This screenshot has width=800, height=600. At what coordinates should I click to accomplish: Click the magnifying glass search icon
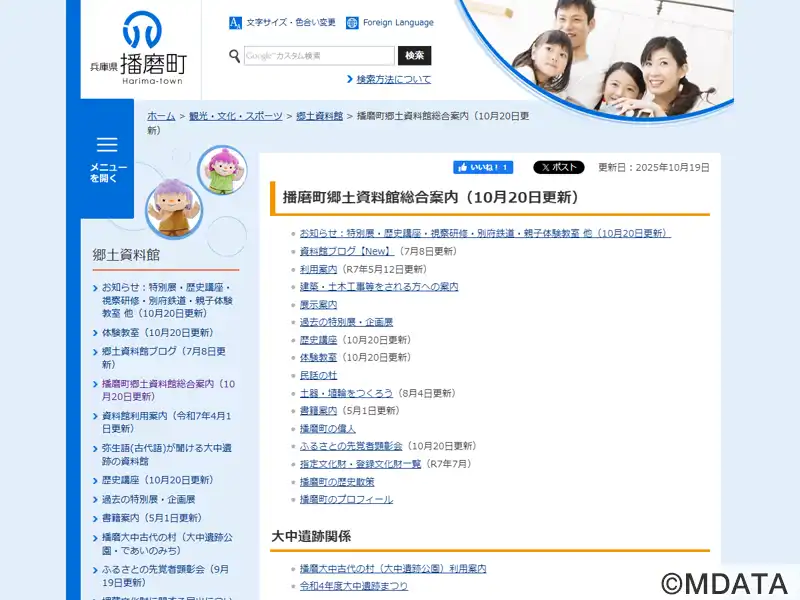click(235, 56)
